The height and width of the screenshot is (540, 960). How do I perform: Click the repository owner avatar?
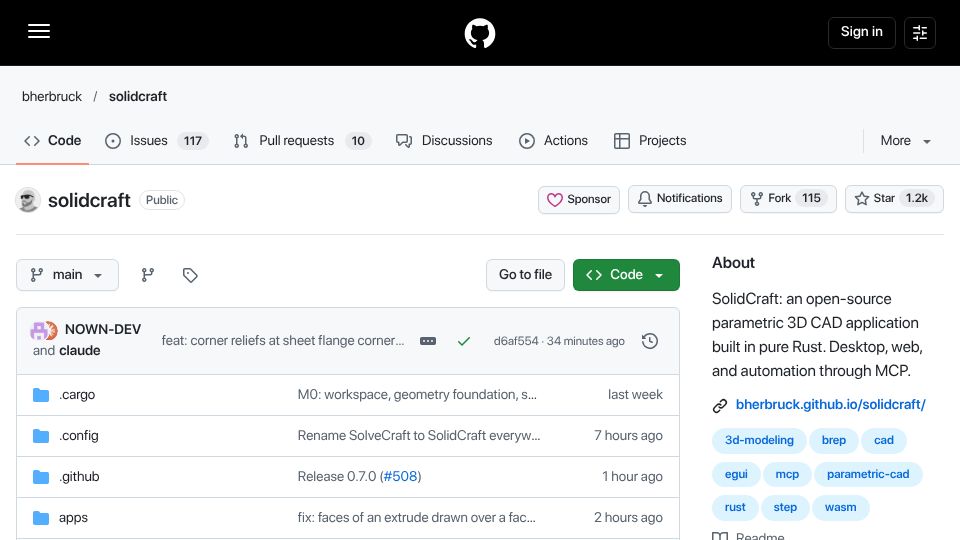pos(28,200)
